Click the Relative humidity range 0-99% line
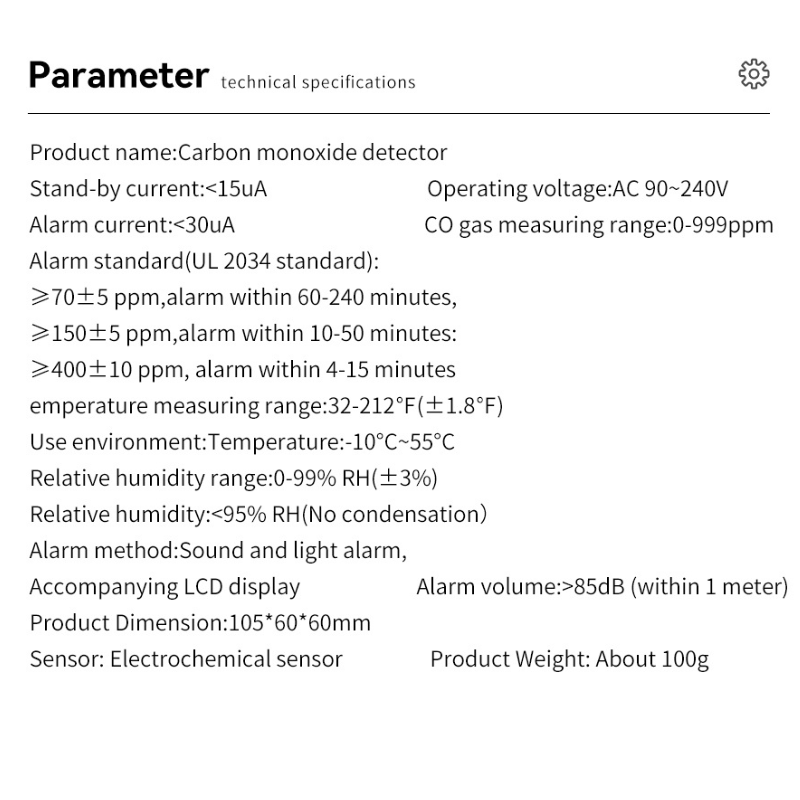The height and width of the screenshot is (800, 800). click(233, 478)
